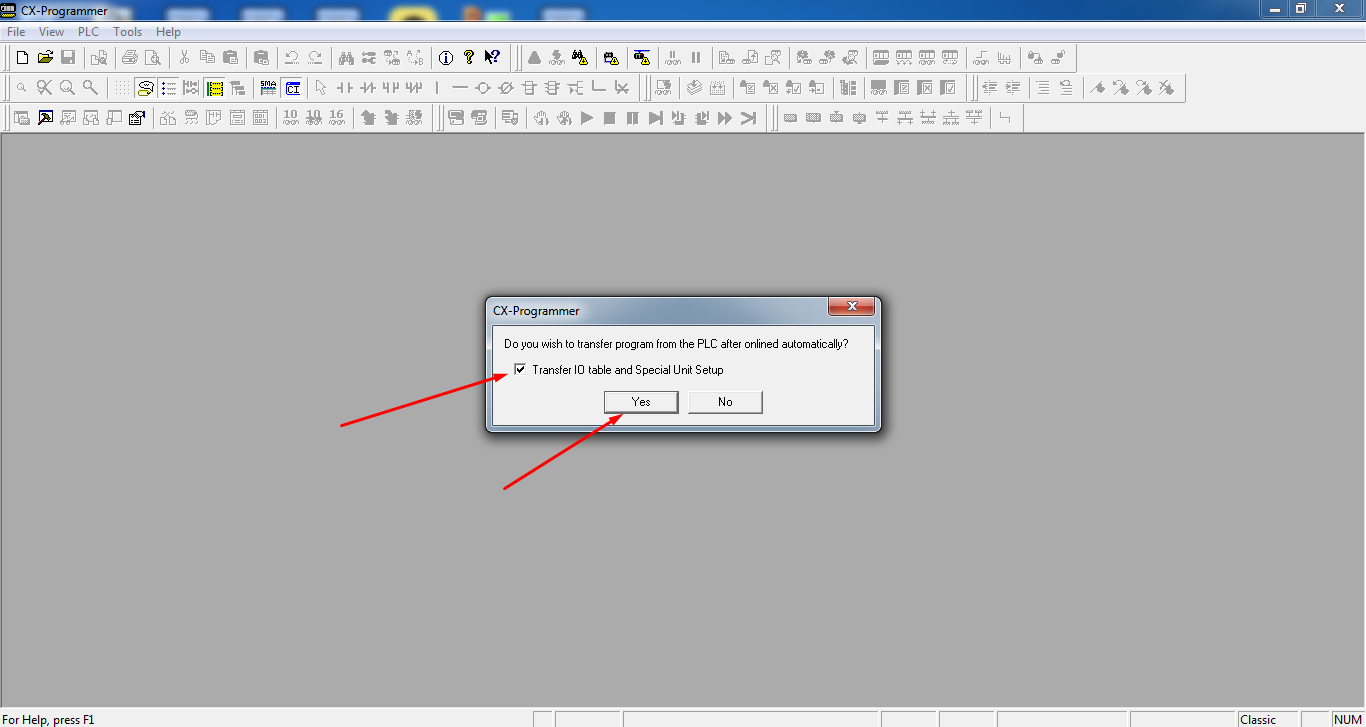The width and height of the screenshot is (1366, 727).
Task: Open the File menu
Action: click(16, 32)
